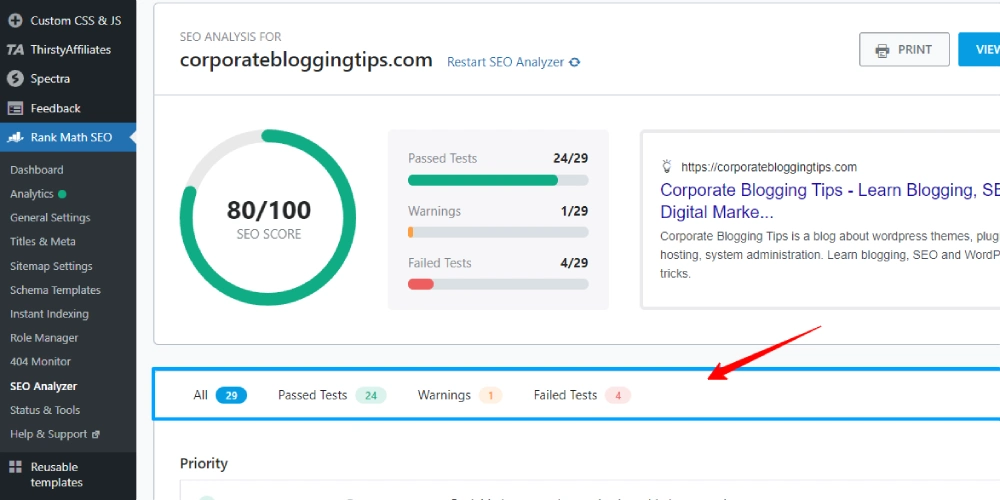1000x500 pixels.
Task: Click the blue VIEW button
Action: point(979,50)
